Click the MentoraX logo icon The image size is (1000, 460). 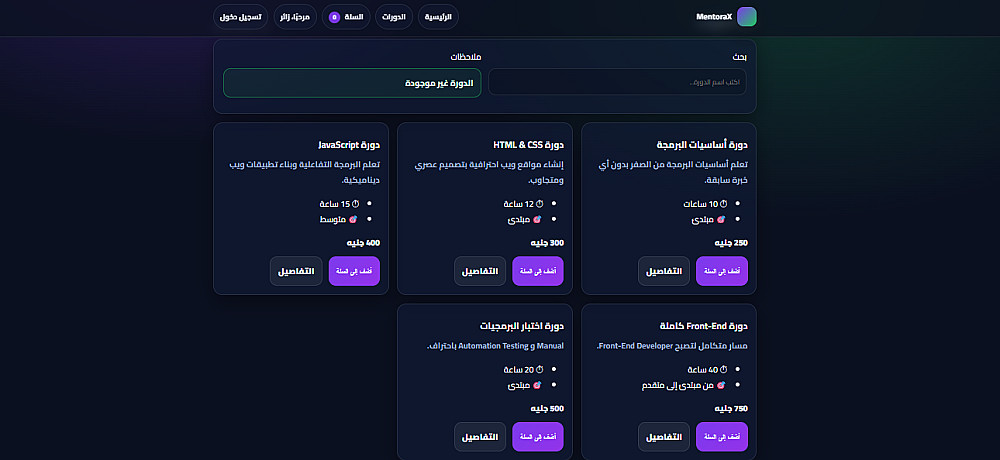point(746,17)
